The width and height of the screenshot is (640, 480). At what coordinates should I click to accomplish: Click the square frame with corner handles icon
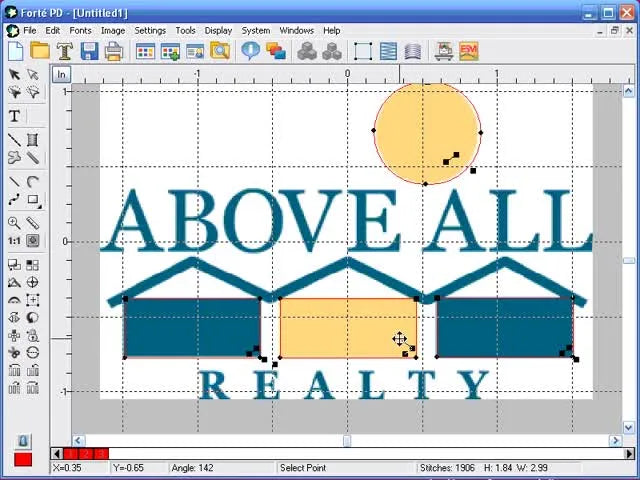pos(363,51)
